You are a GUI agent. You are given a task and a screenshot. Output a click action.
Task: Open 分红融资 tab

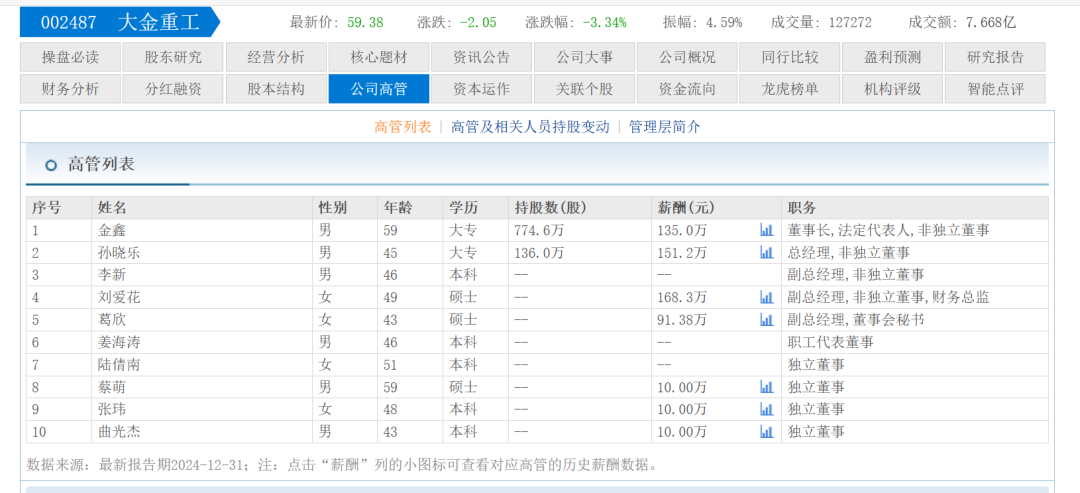173,89
